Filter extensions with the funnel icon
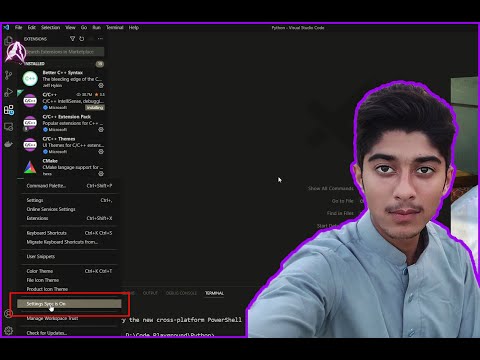Screen dimensions: 480x360 [x=72, y=39]
